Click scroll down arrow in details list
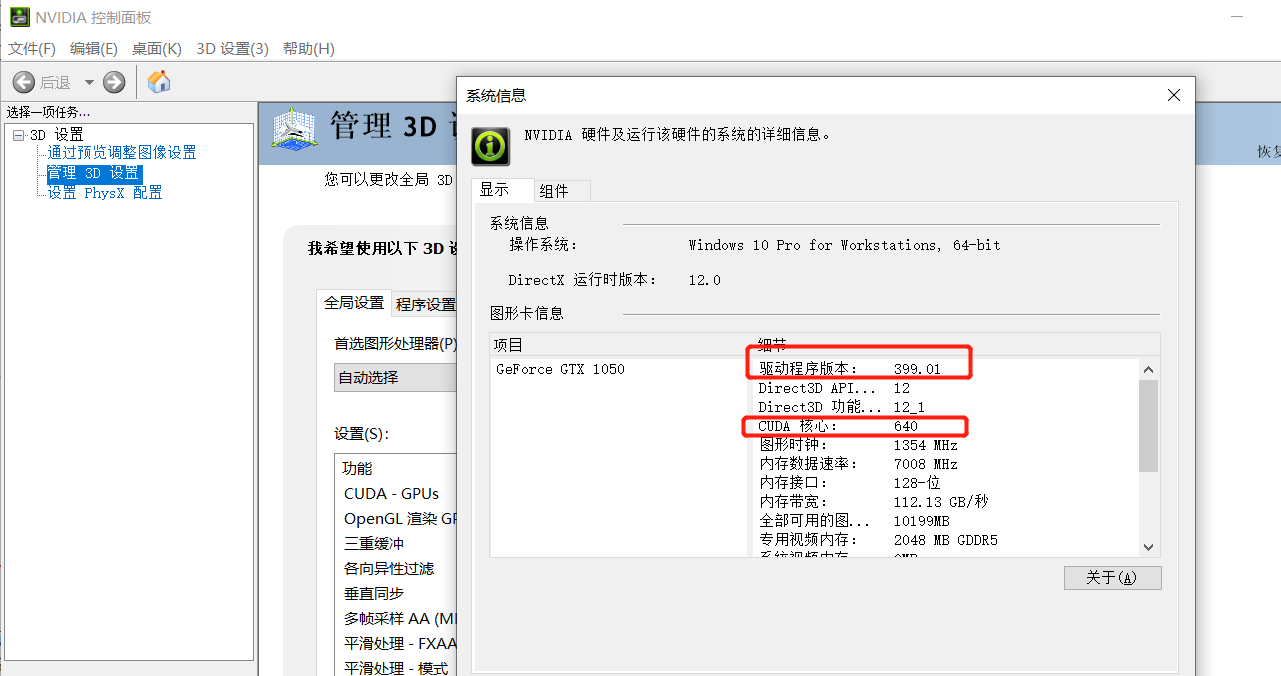The height and width of the screenshot is (676, 1281). click(1148, 547)
